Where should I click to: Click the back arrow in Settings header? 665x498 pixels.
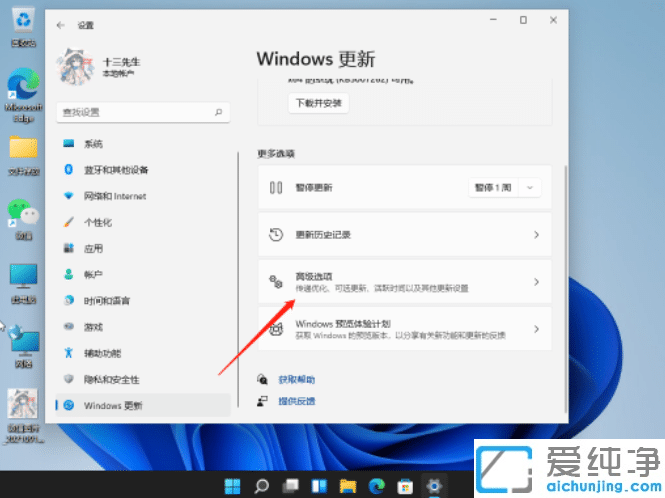pos(61,25)
